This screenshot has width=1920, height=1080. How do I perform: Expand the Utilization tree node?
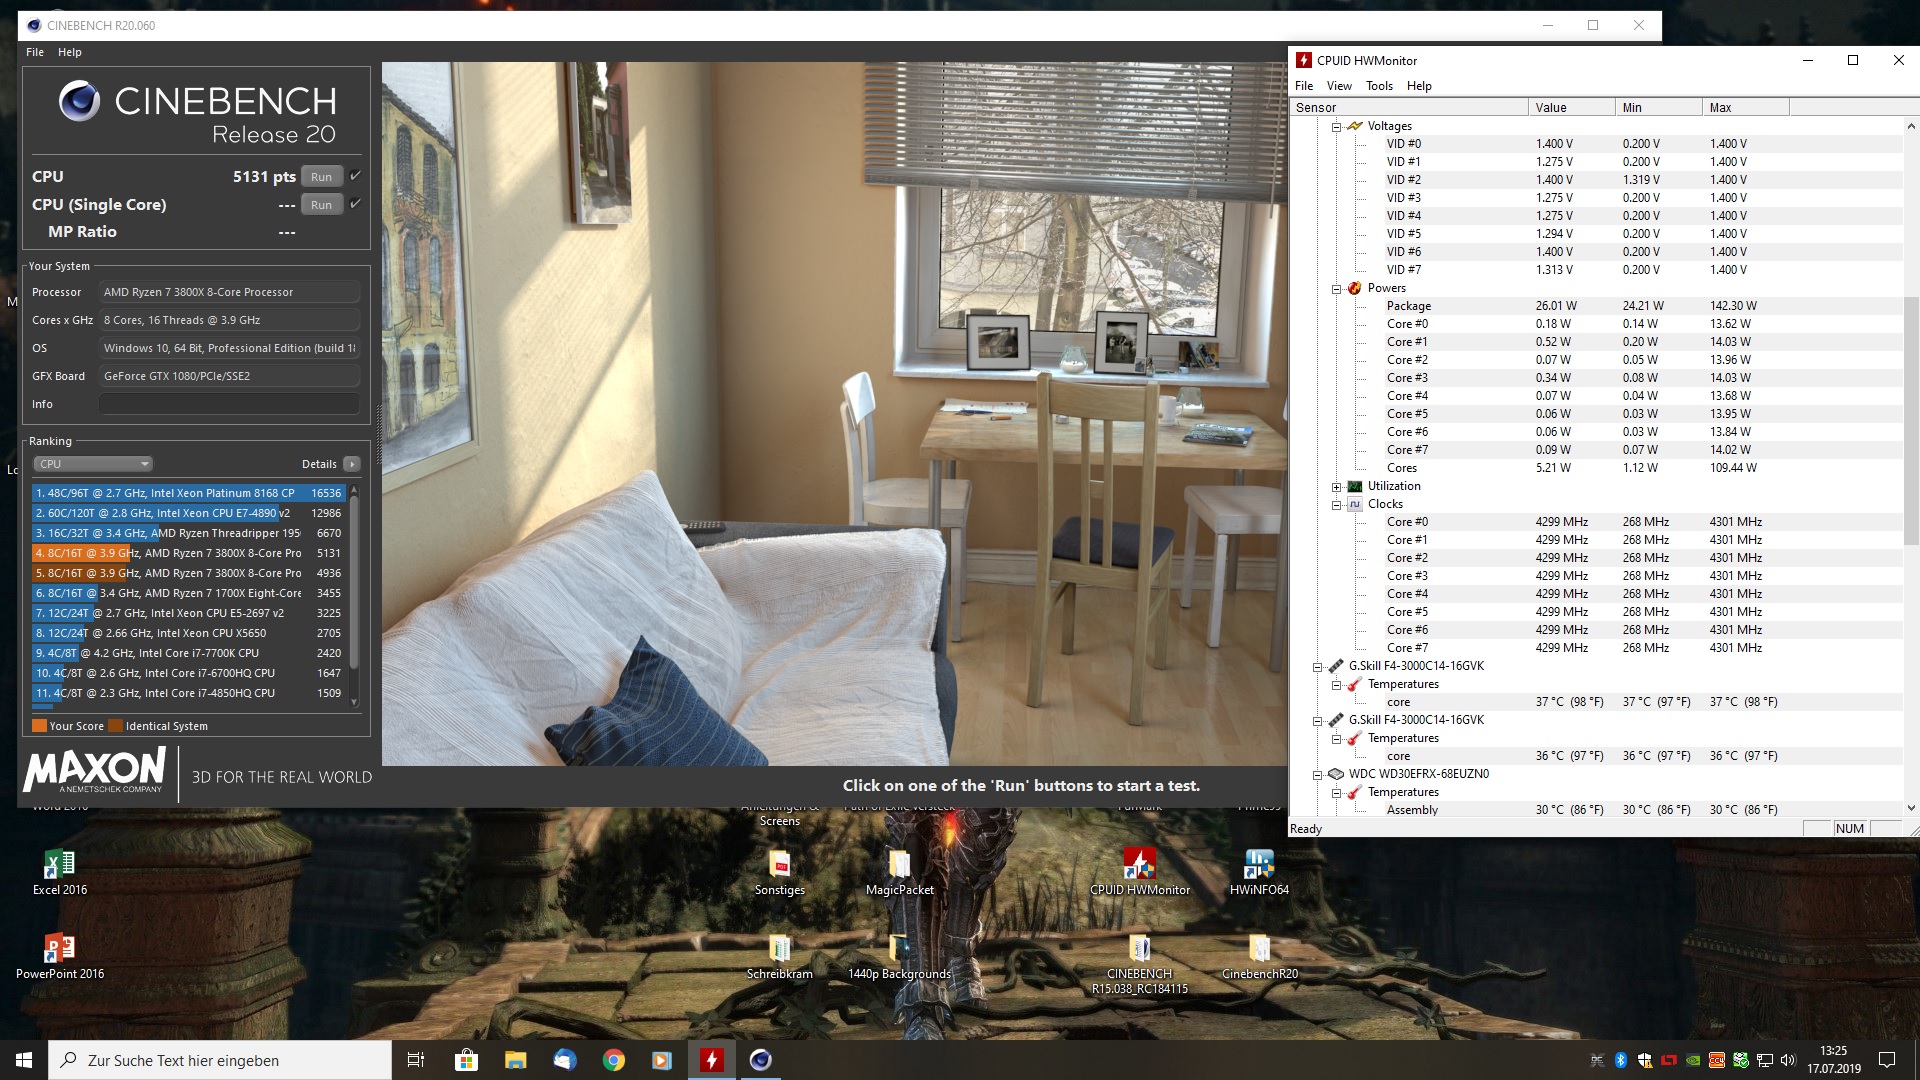pos(1336,487)
